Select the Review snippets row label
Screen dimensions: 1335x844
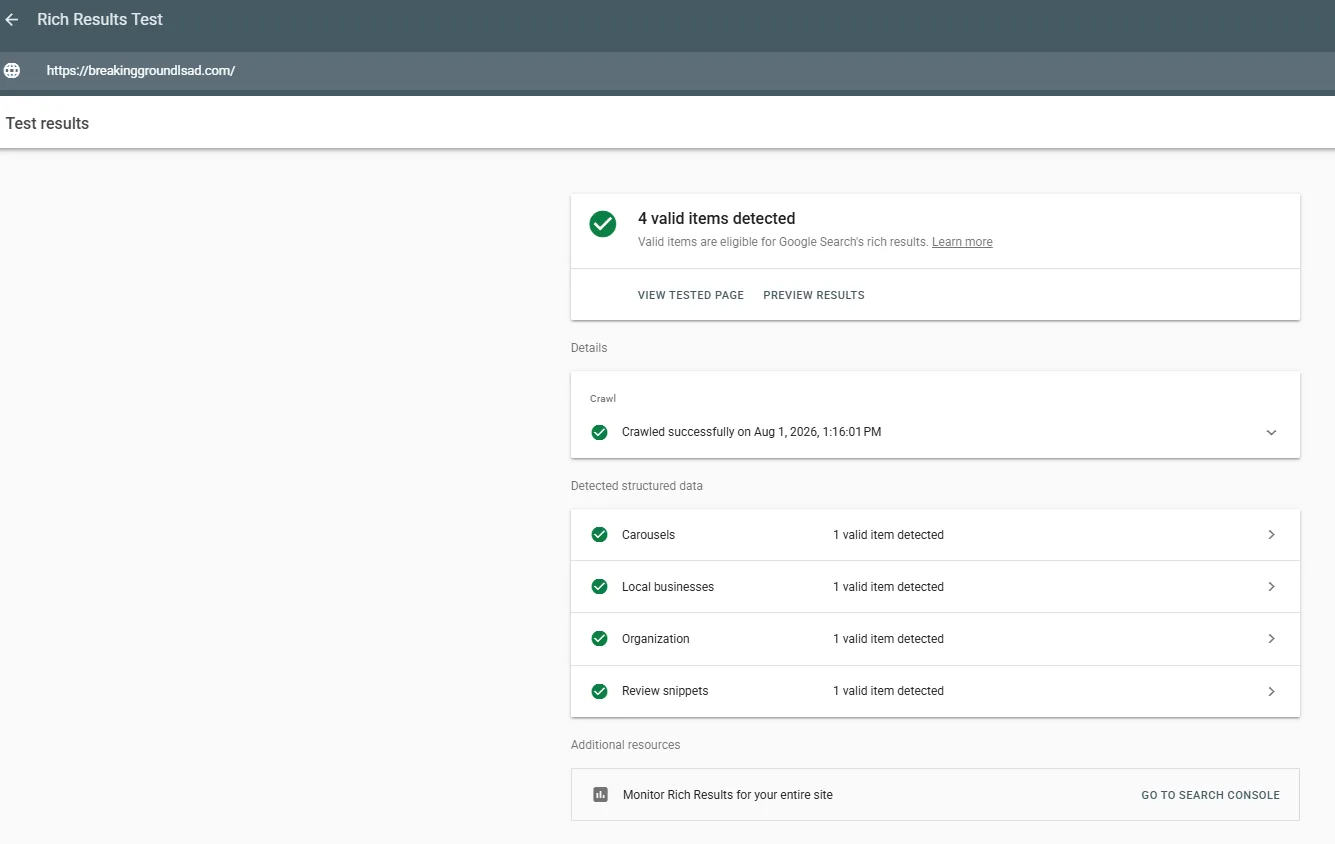click(665, 691)
